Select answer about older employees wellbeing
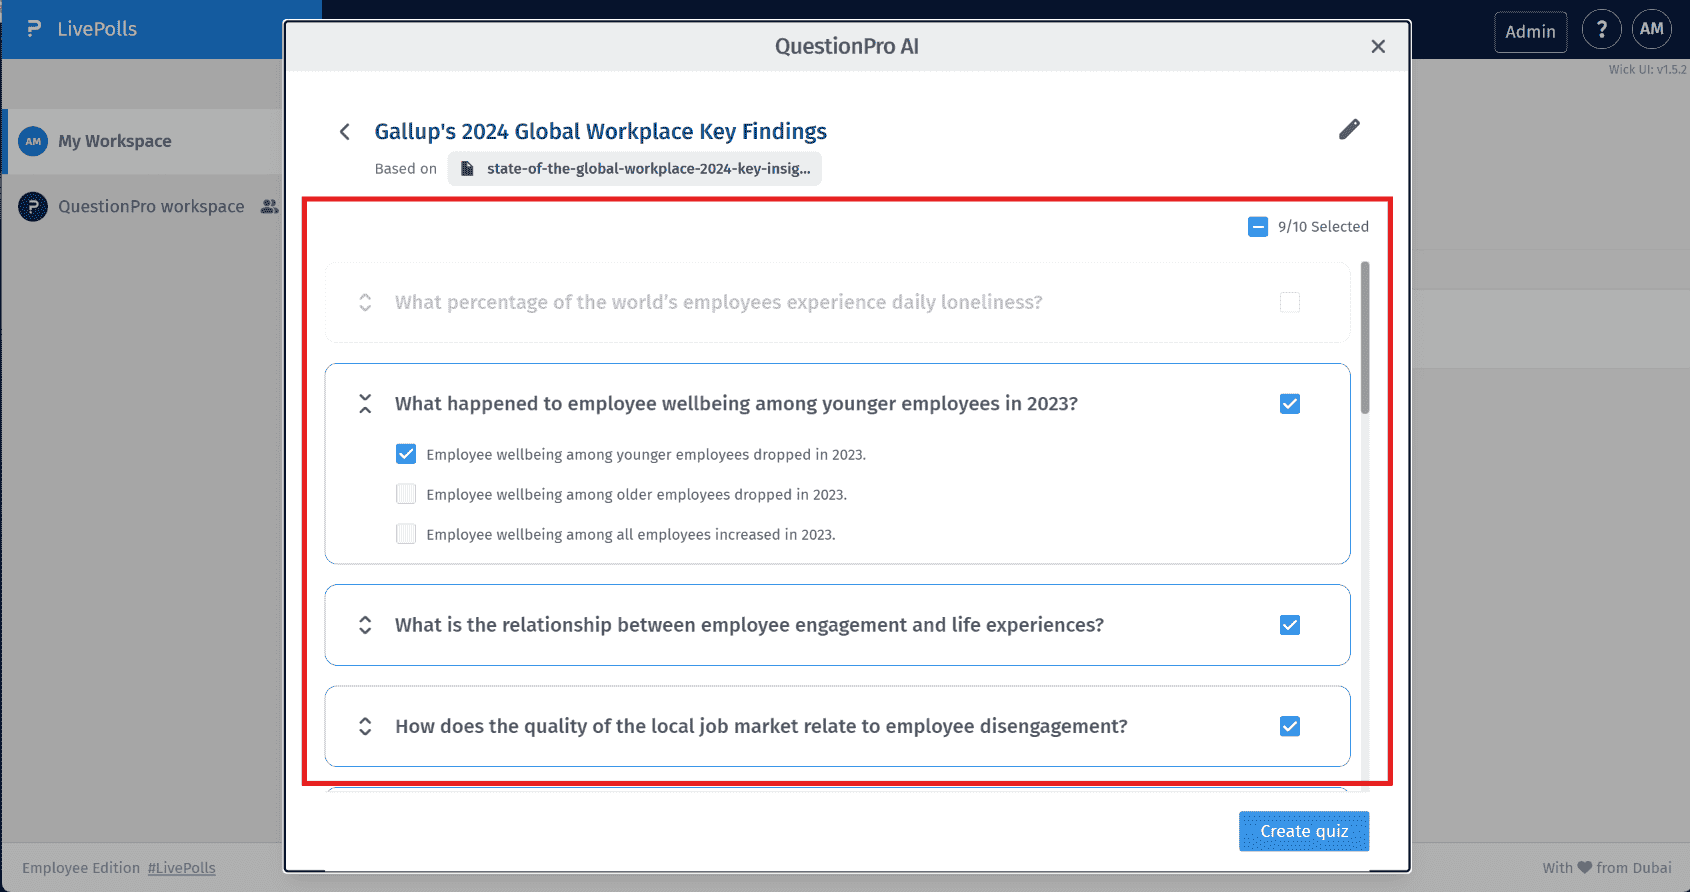 (x=406, y=494)
